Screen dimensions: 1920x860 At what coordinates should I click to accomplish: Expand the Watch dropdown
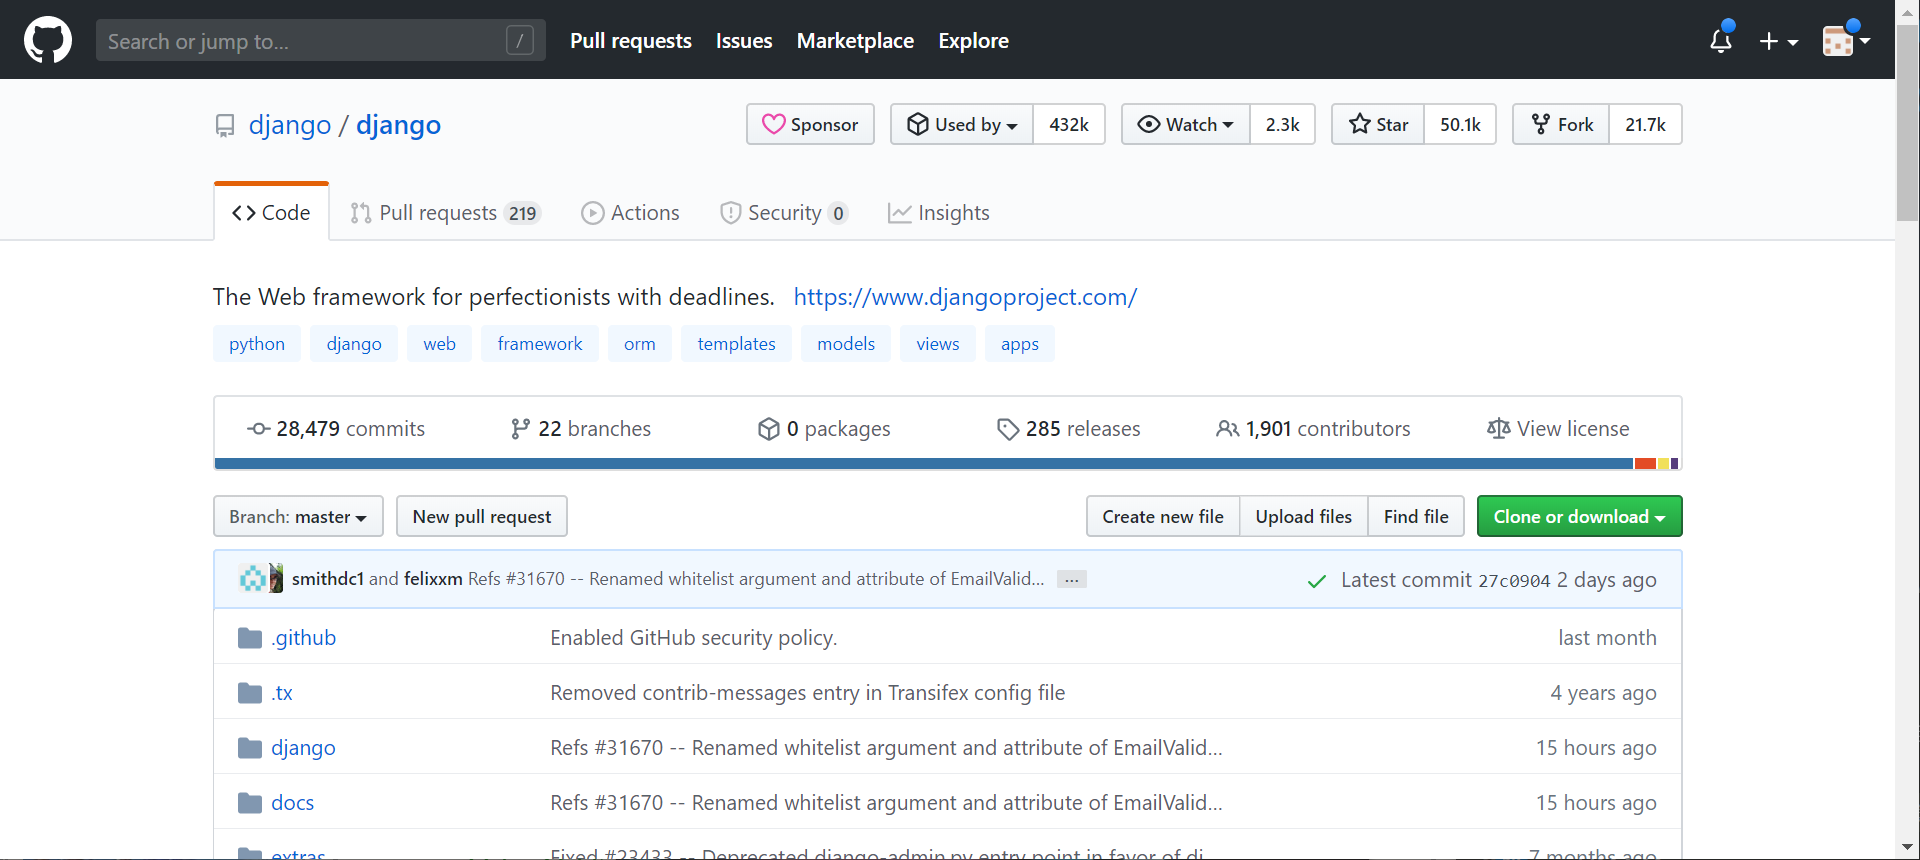1186,124
